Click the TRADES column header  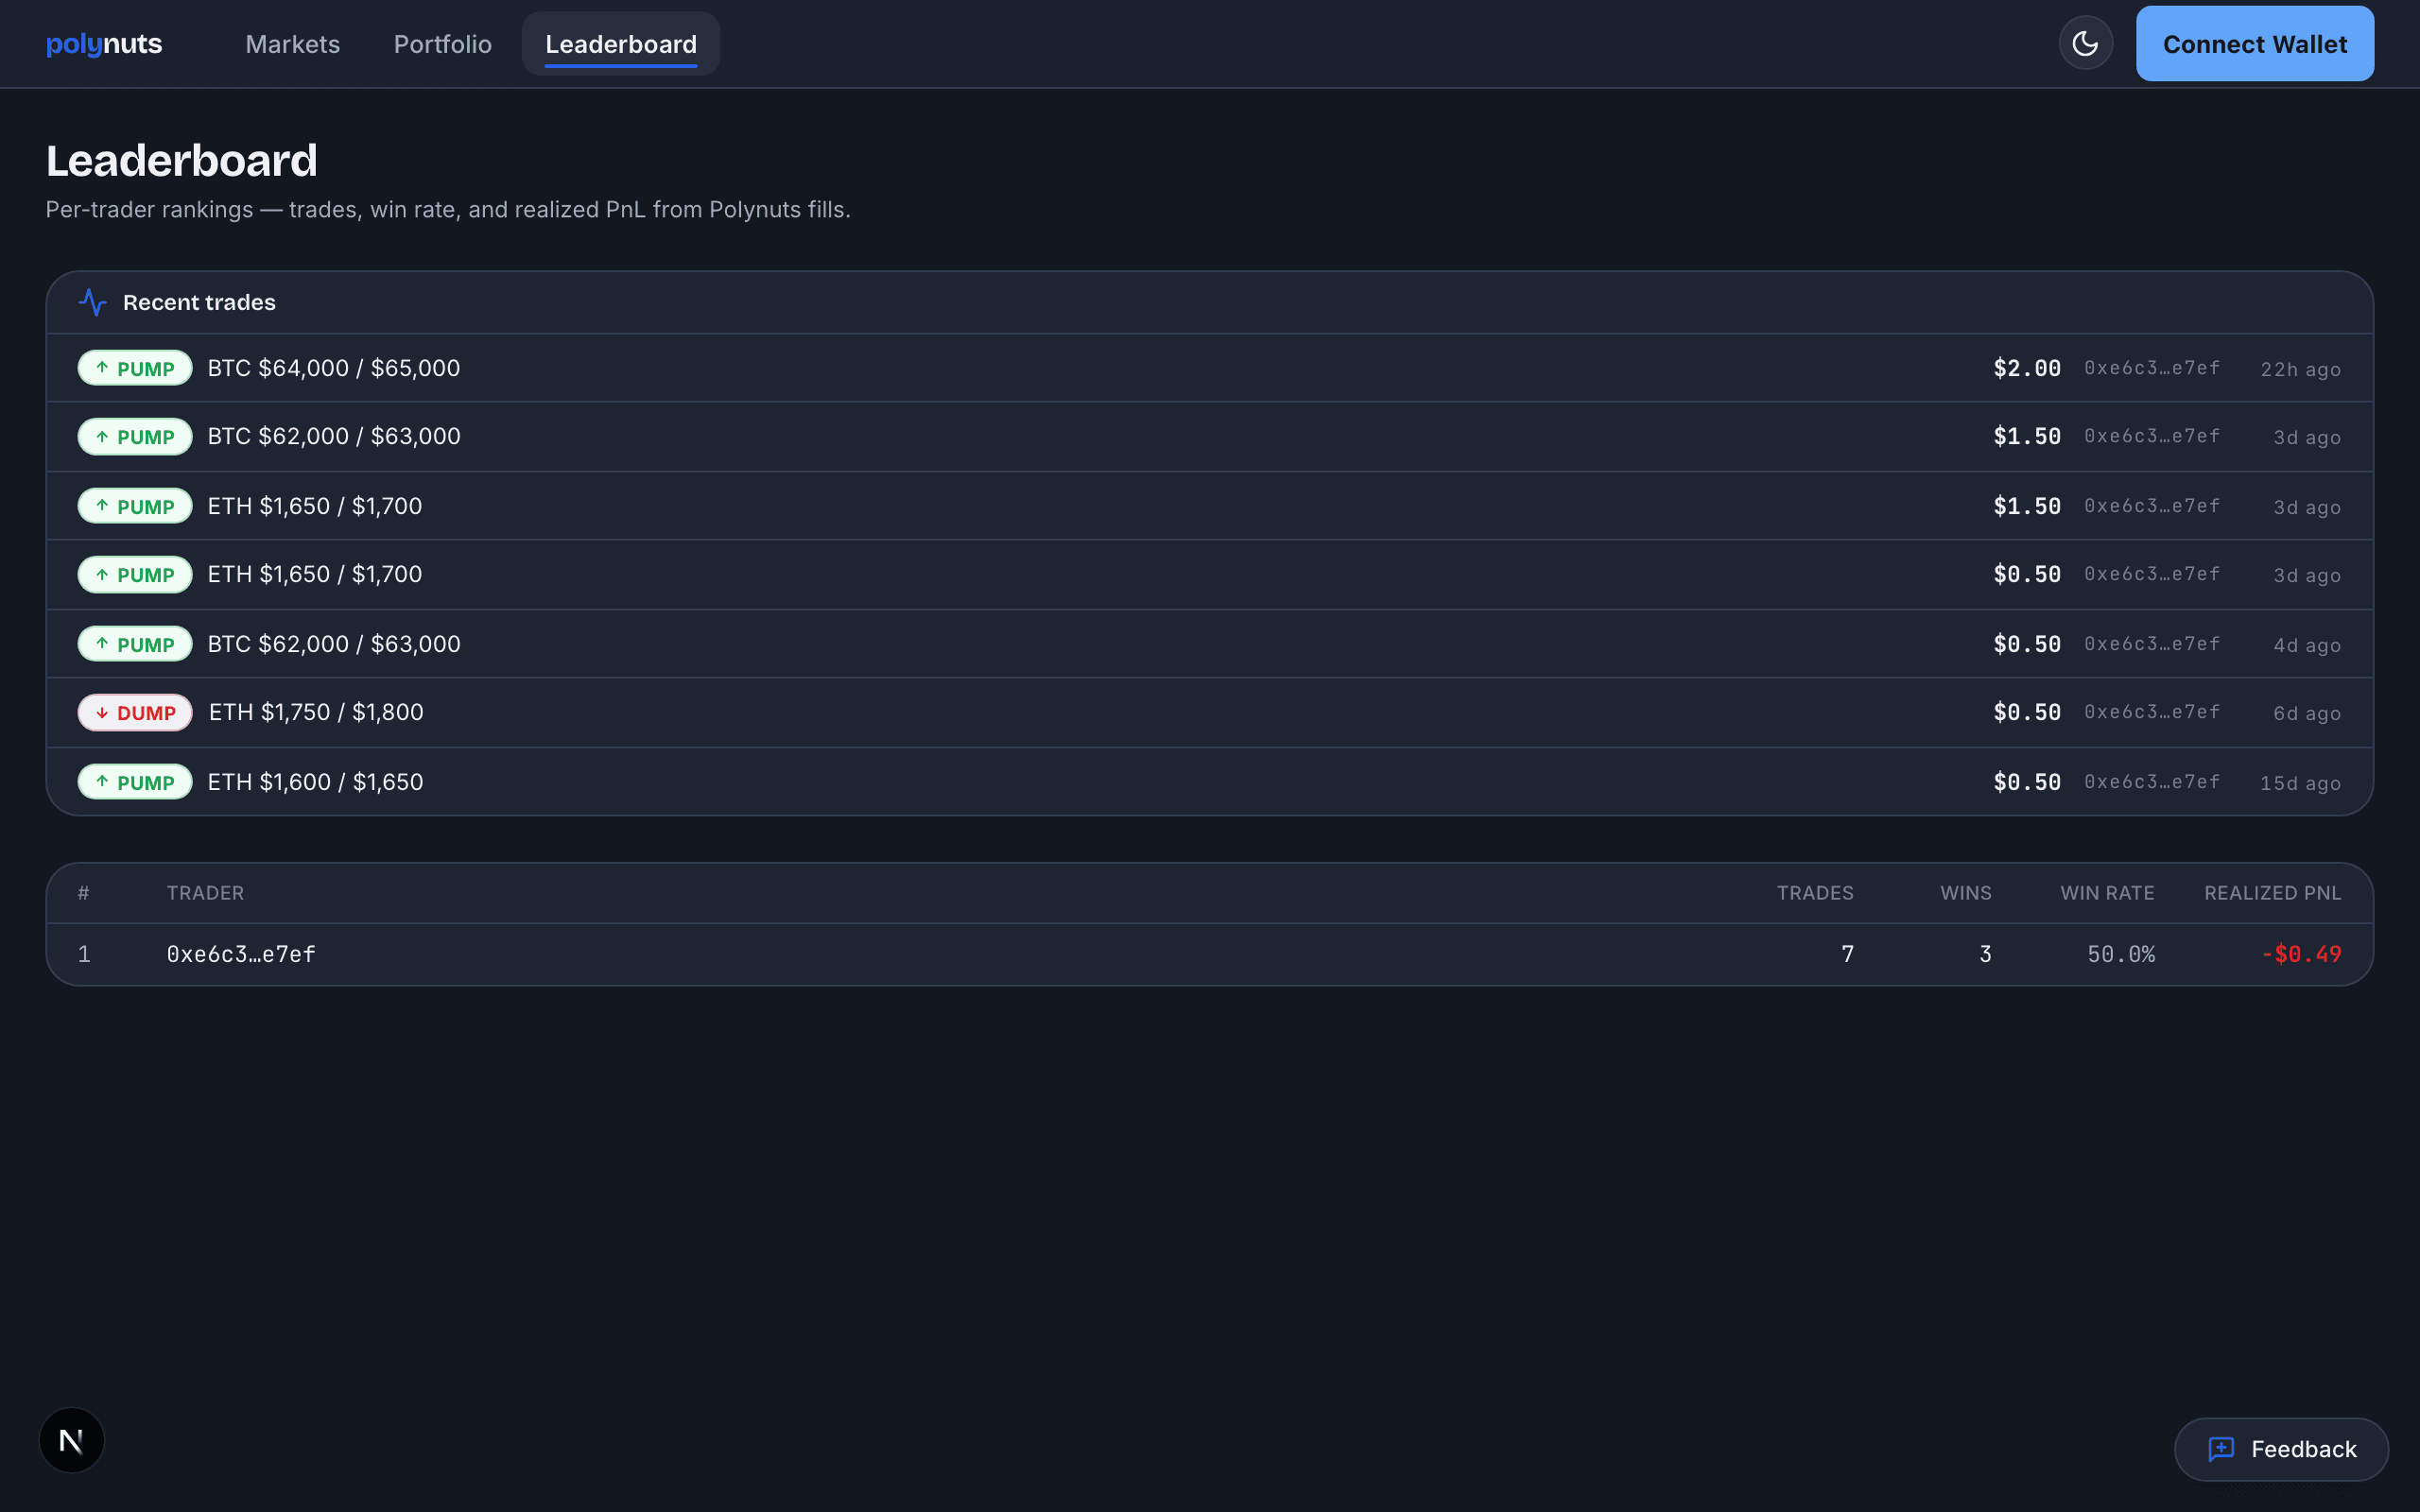1815,893
